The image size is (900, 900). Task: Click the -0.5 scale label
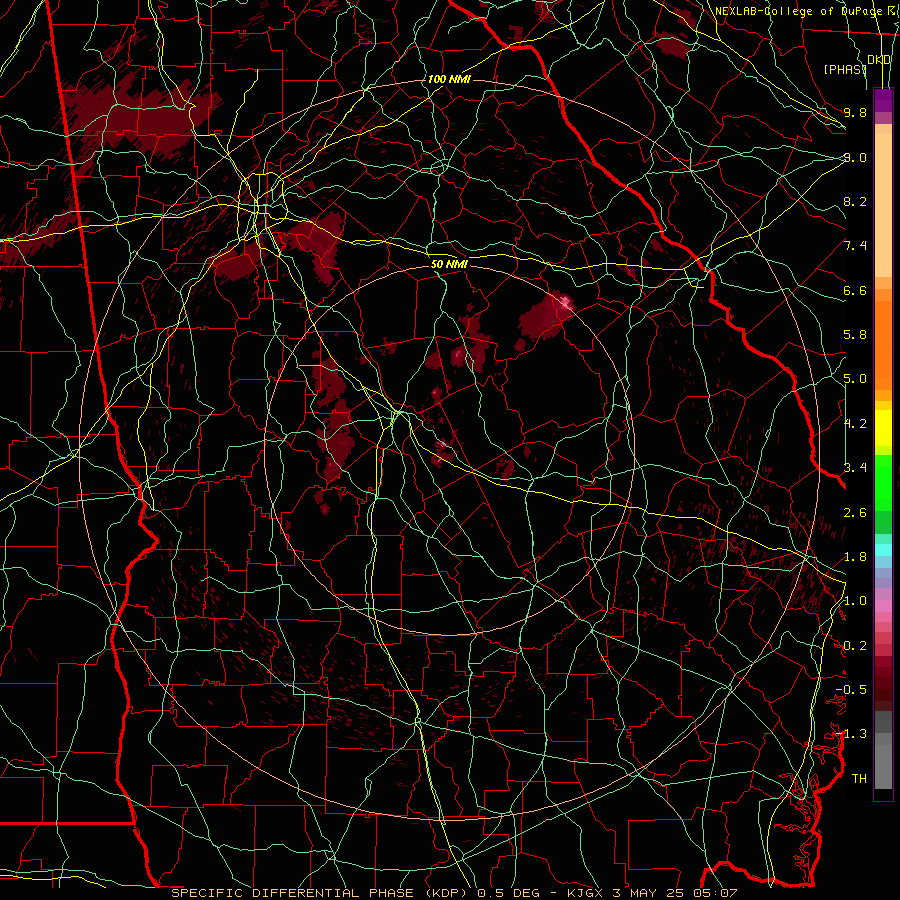pos(851,689)
